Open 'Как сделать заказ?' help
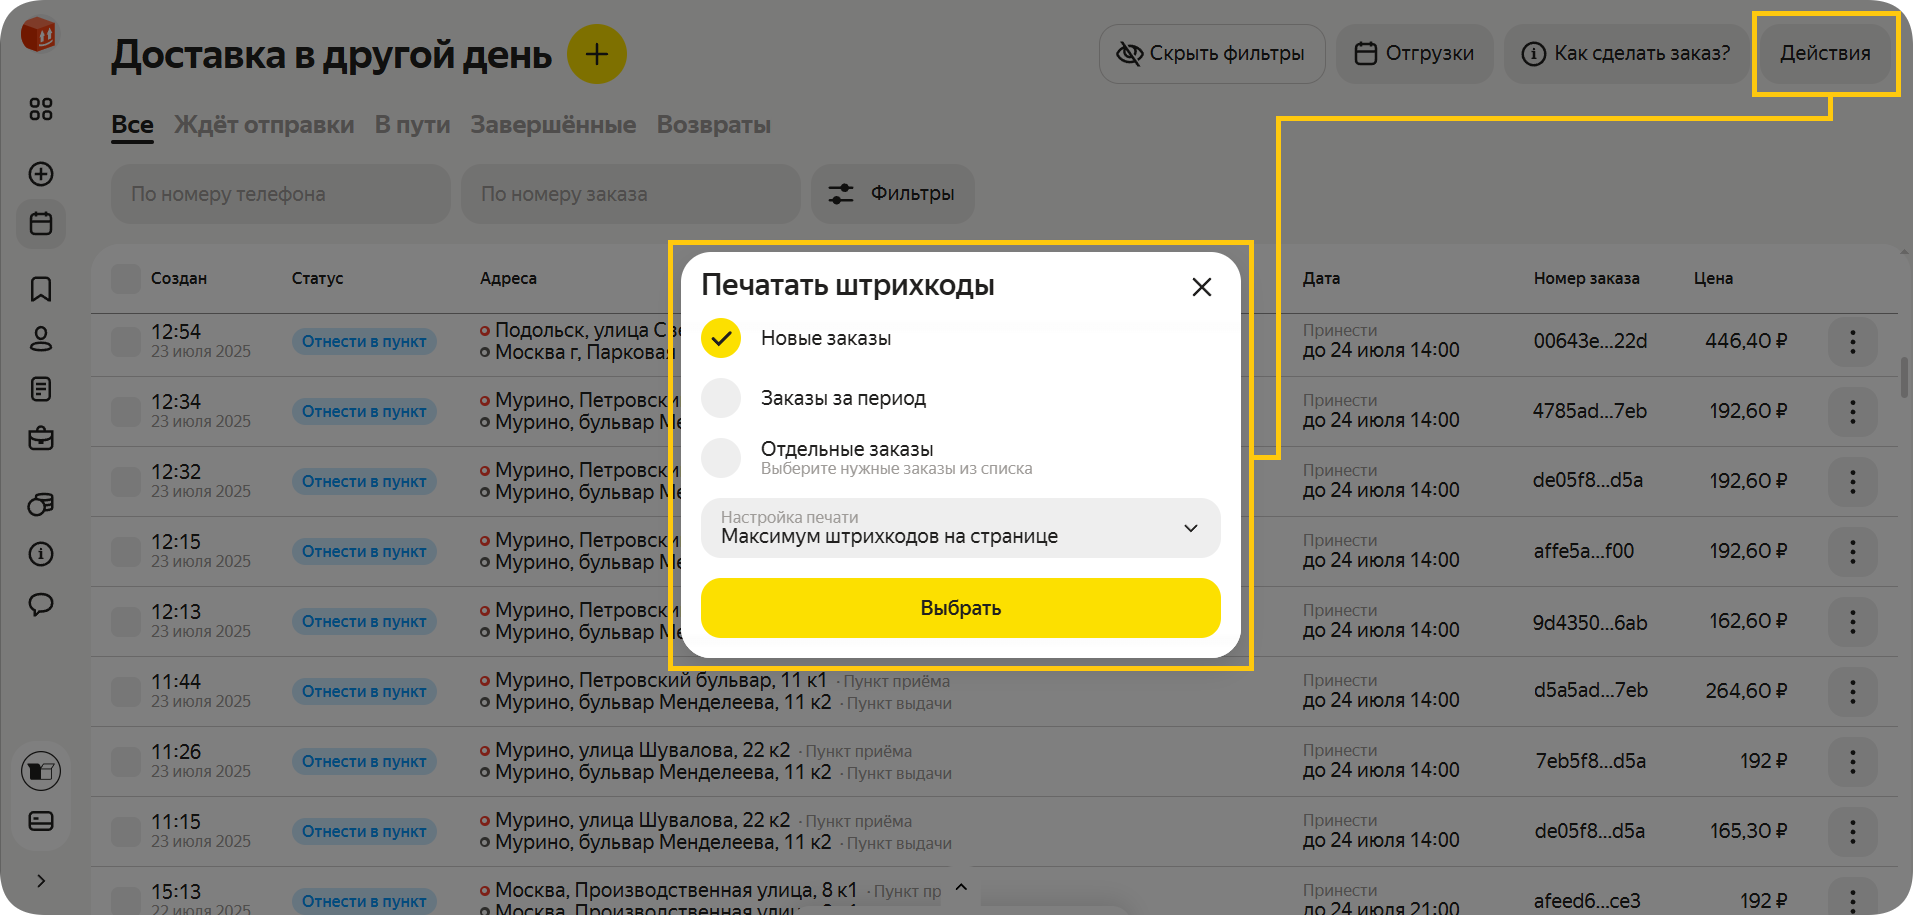Screen dimensions: 1913x915 pos(1626,53)
